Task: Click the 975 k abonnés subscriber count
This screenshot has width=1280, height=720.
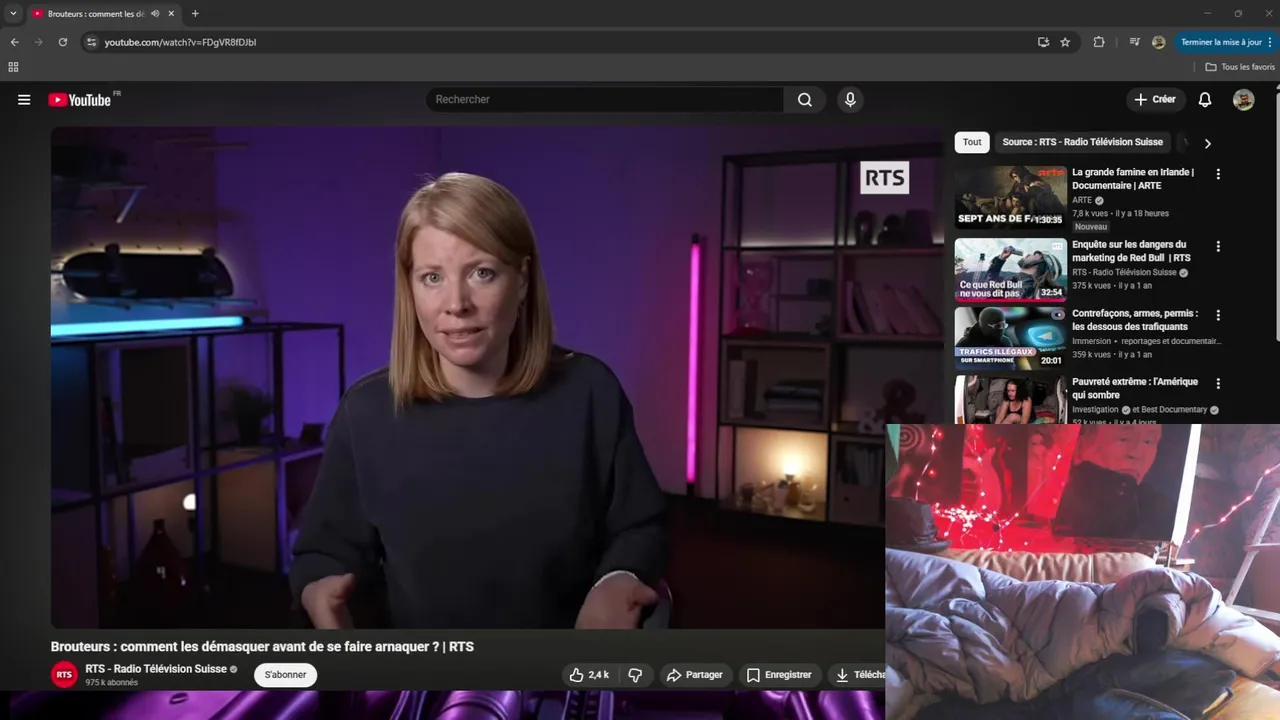Action: (111, 683)
